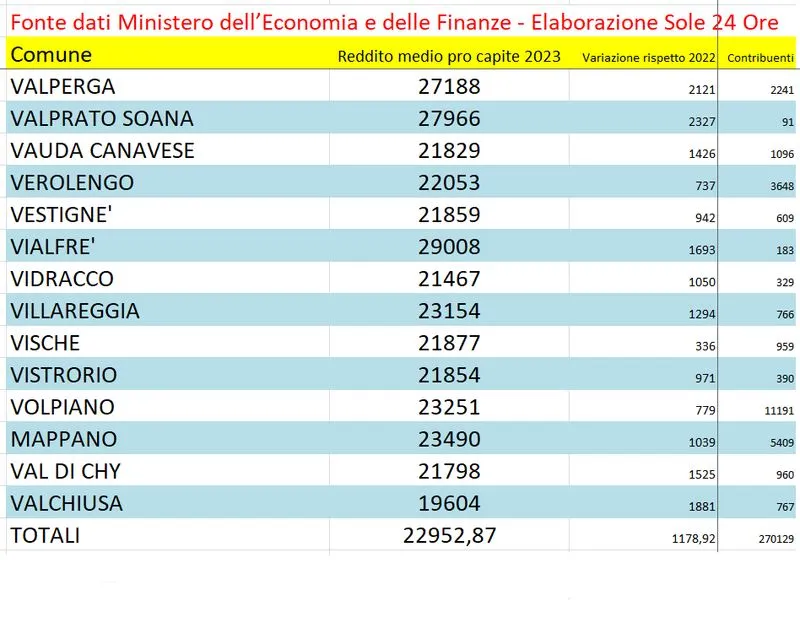Click VALCHIUSA income value 19604
This screenshot has height=629, width=800.
[449, 503]
